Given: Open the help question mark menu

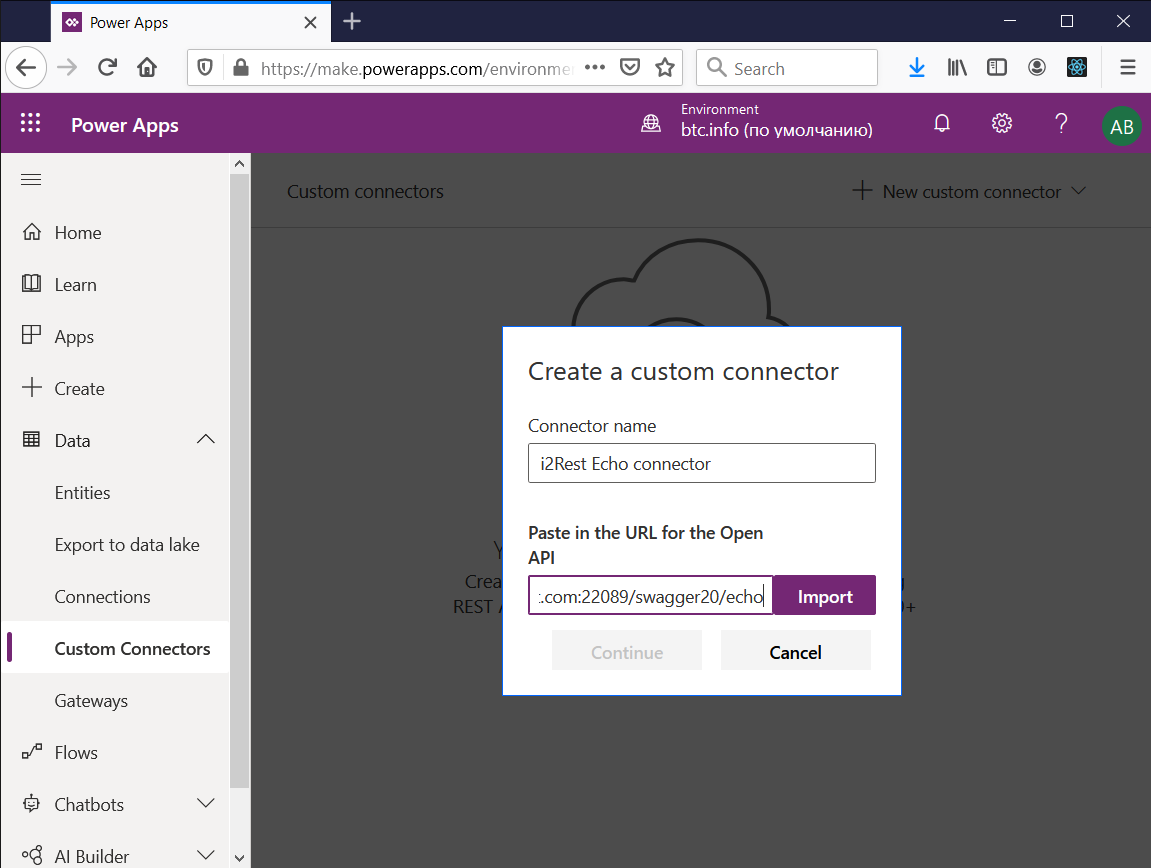Looking at the screenshot, I should click(x=1061, y=123).
